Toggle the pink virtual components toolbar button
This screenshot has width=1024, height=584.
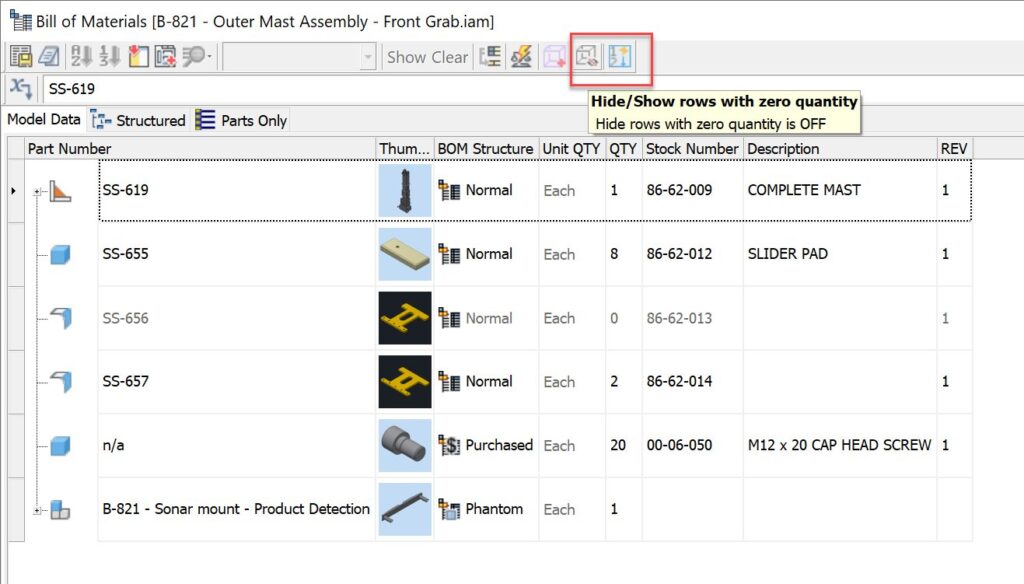pos(554,57)
